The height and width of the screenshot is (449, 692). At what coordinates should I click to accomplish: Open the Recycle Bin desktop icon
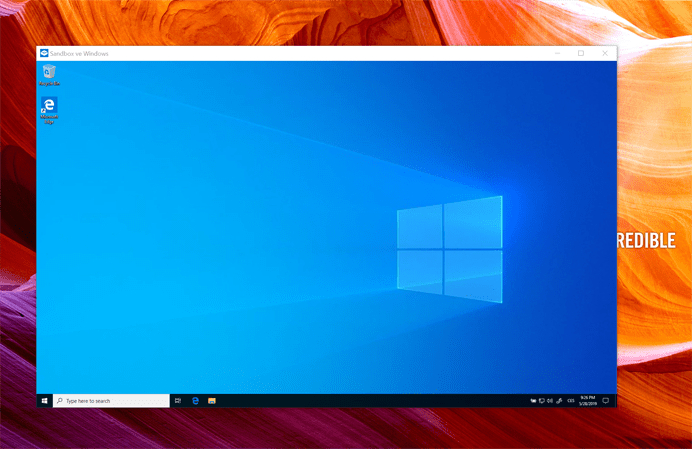point(49,73)
